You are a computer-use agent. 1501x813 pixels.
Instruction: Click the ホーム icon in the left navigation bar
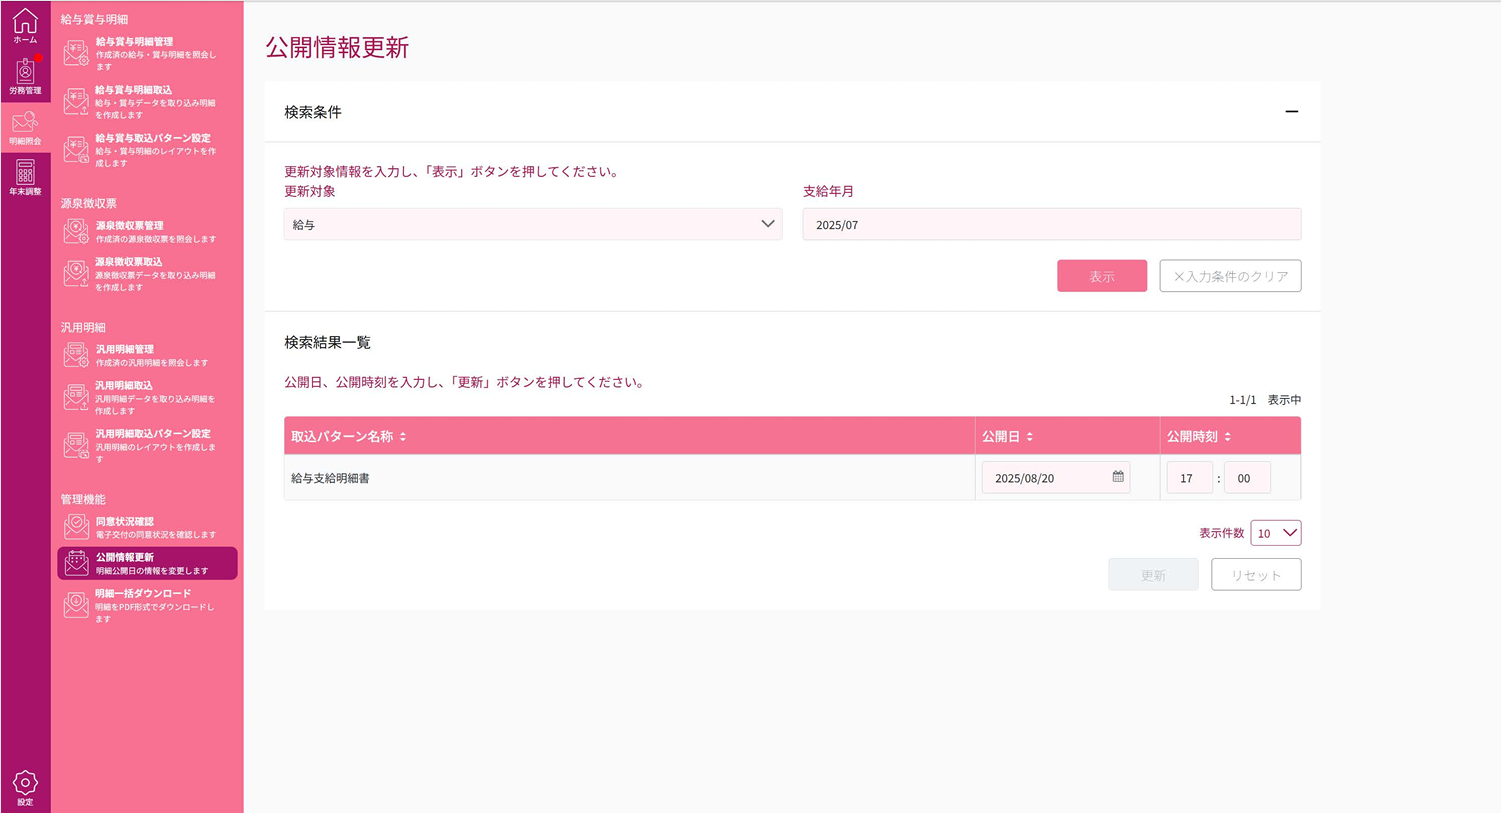(25, 25)
